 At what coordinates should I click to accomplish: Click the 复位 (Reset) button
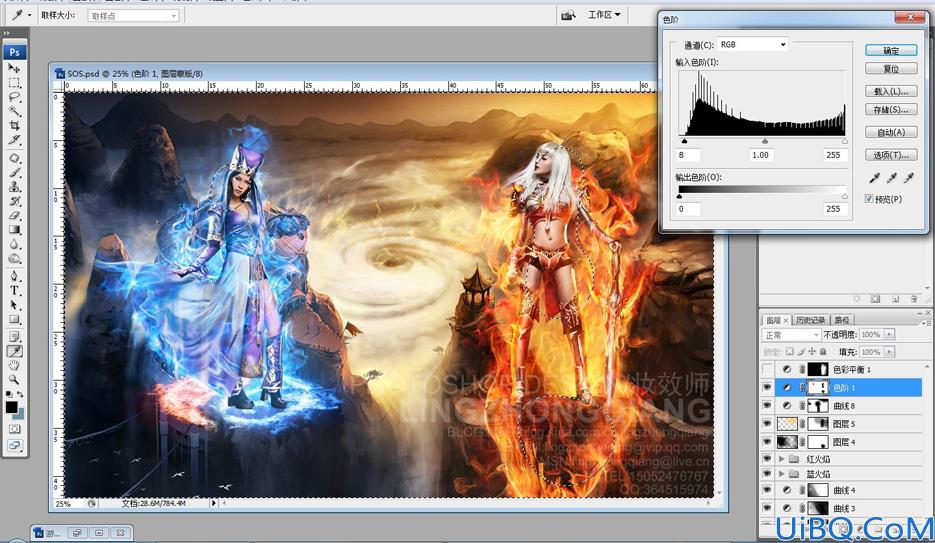click(891, 69)
